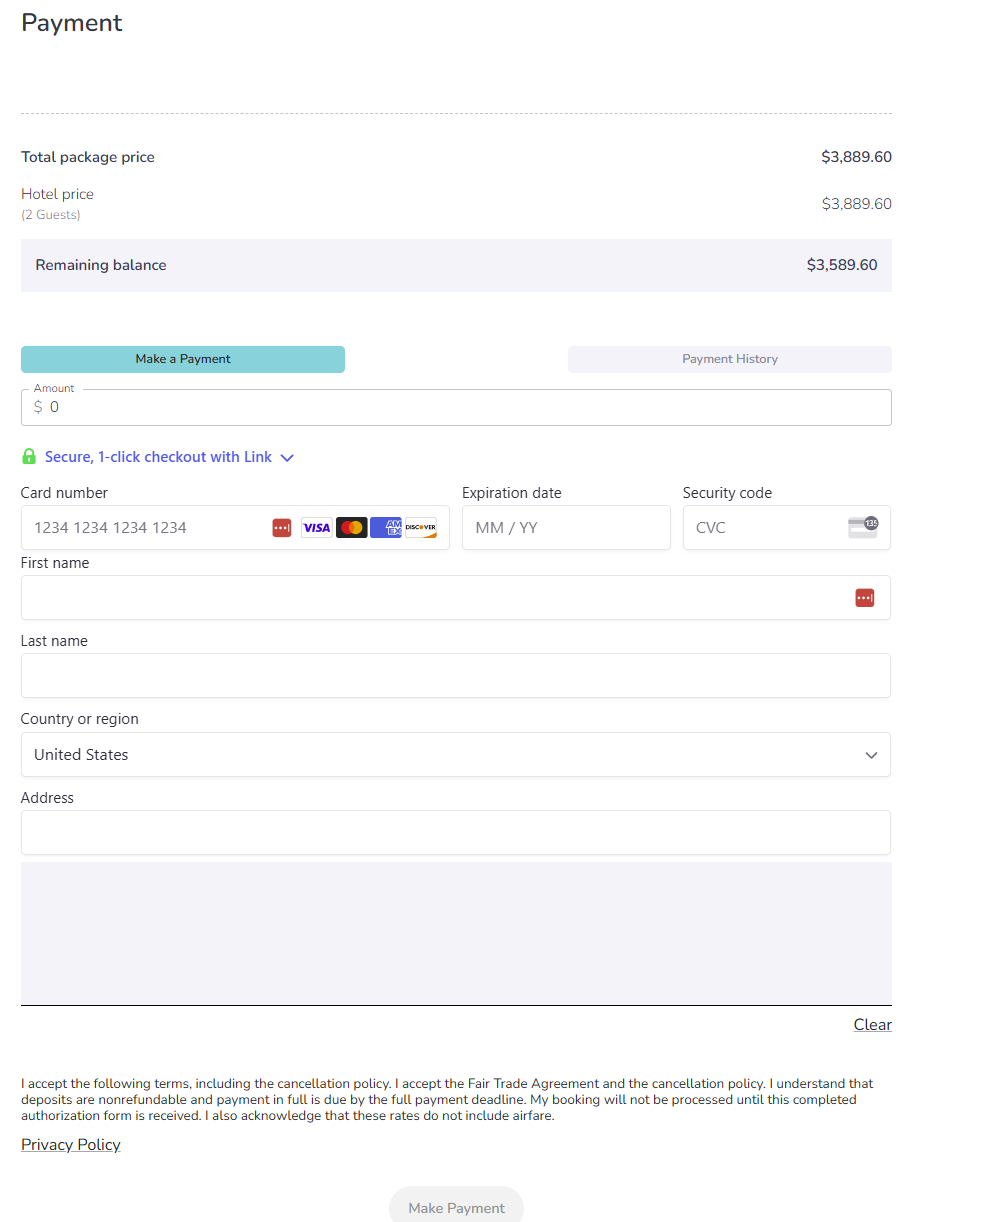Open the Privacy Policy link
Viewport: 1006px width, 1222px height.
70,1144
